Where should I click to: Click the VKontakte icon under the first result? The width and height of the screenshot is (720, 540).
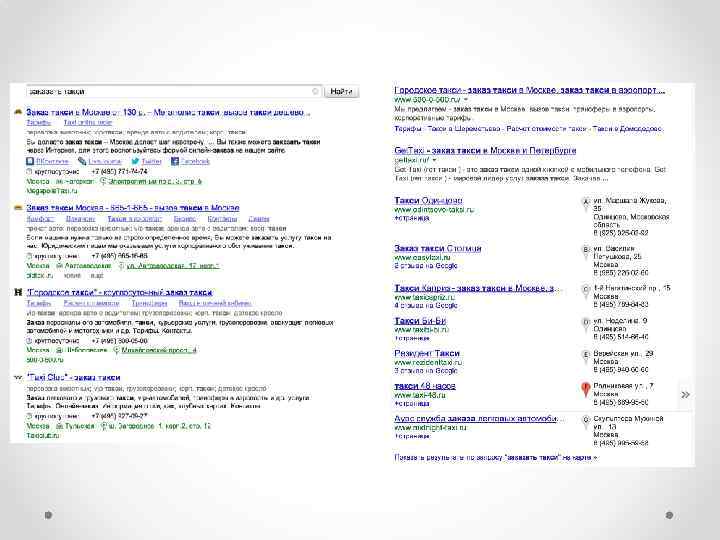coord(30,161)
